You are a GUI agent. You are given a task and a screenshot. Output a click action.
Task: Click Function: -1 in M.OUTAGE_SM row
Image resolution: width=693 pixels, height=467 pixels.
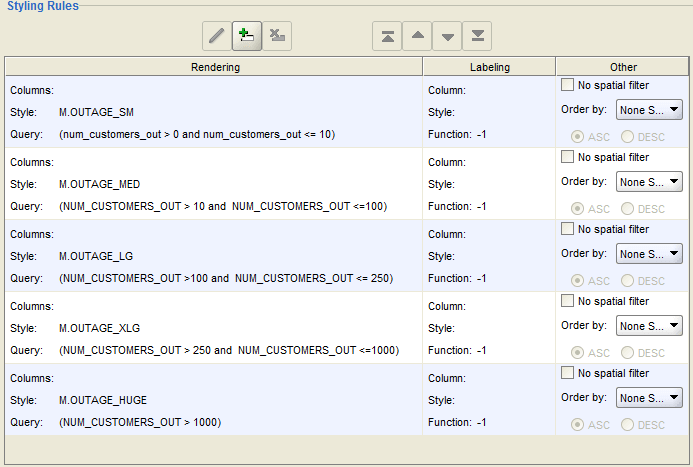pos(457,134)
